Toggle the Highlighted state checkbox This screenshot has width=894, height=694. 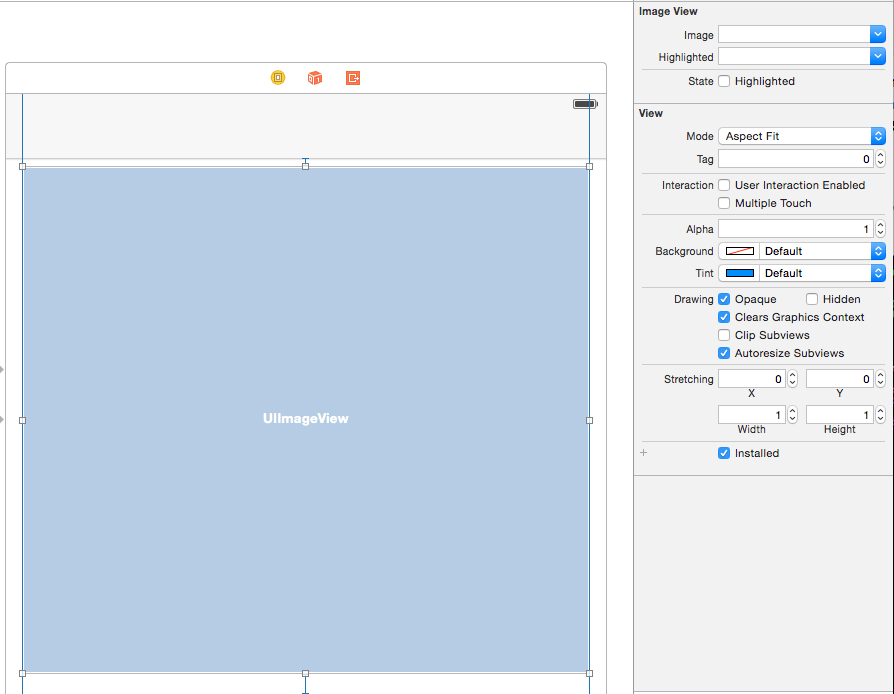pyautogui.click(x=724, y=81)
